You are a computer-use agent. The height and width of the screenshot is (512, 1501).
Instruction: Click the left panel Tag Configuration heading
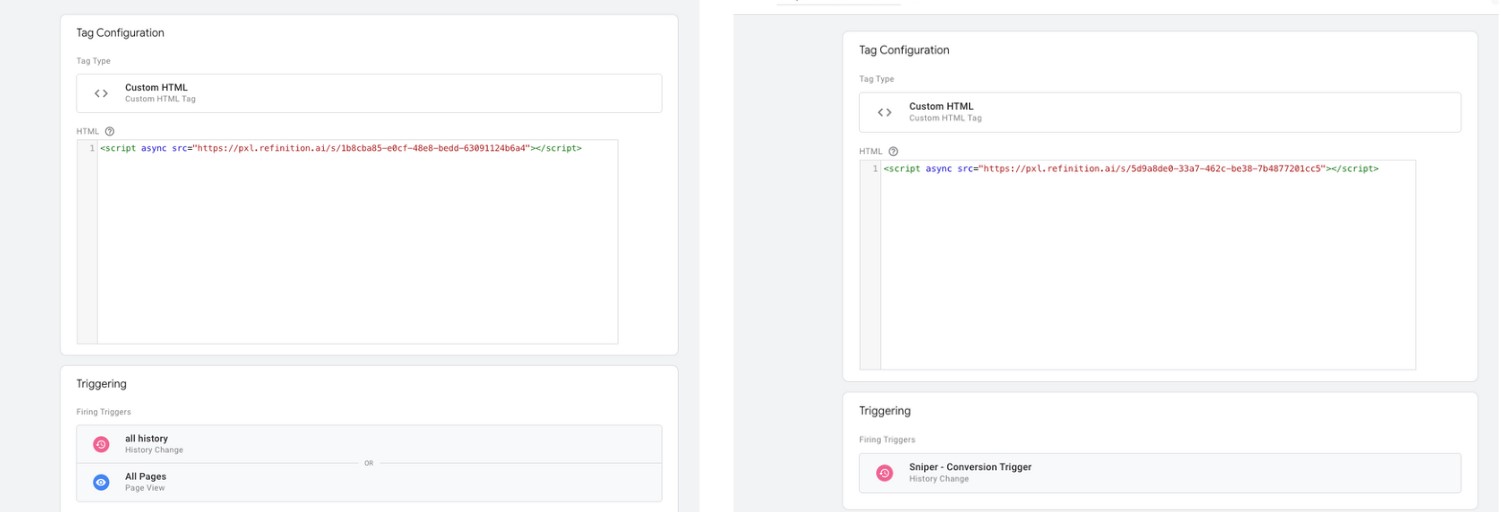coord(120,33)
